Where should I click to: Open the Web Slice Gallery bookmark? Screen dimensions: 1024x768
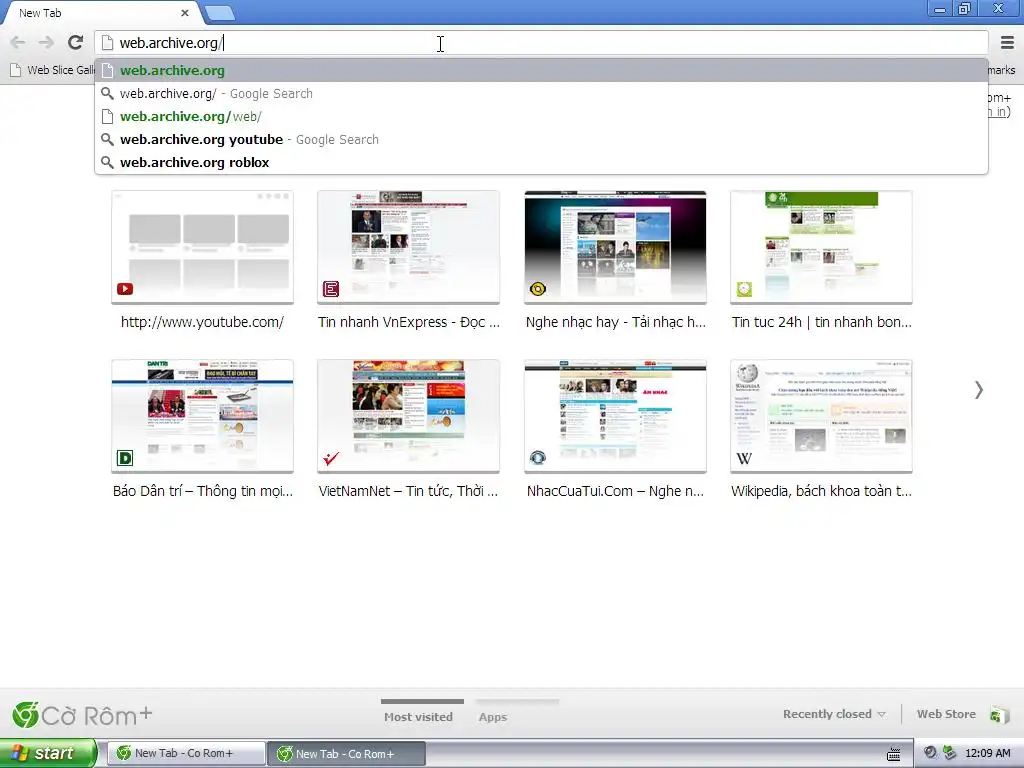tap(54, 70)
